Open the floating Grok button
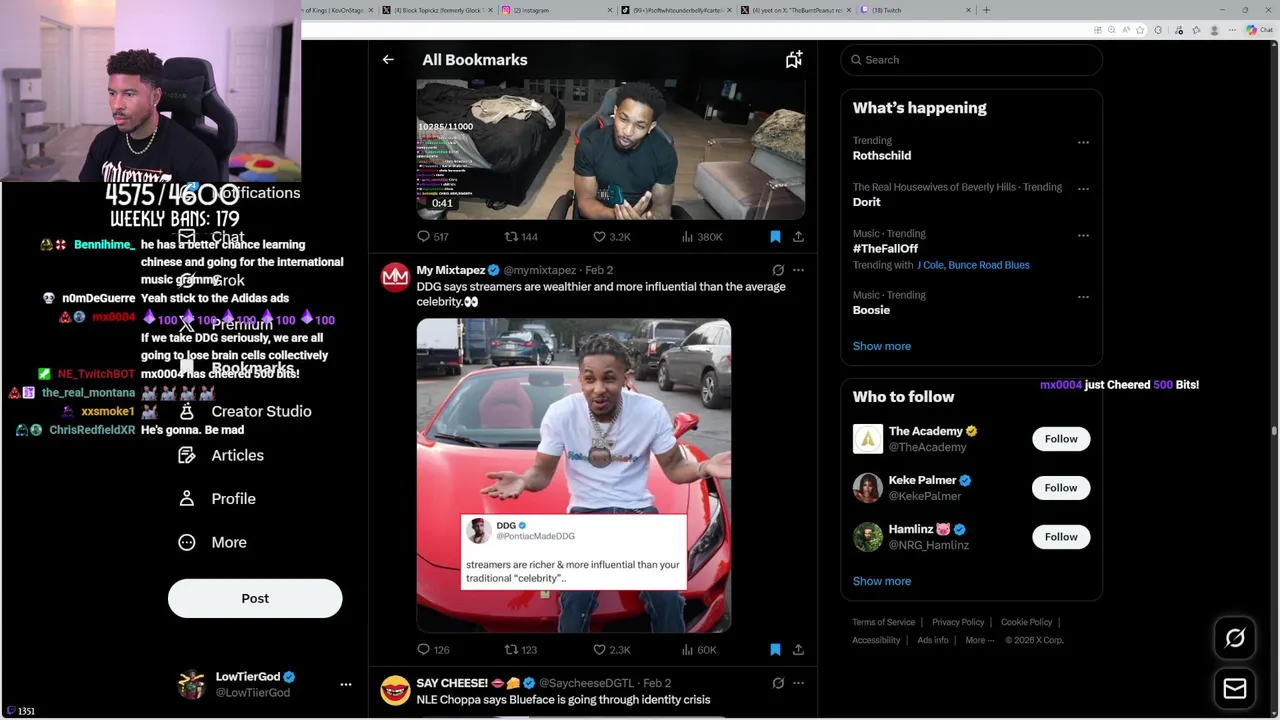 coord(1235,638)
